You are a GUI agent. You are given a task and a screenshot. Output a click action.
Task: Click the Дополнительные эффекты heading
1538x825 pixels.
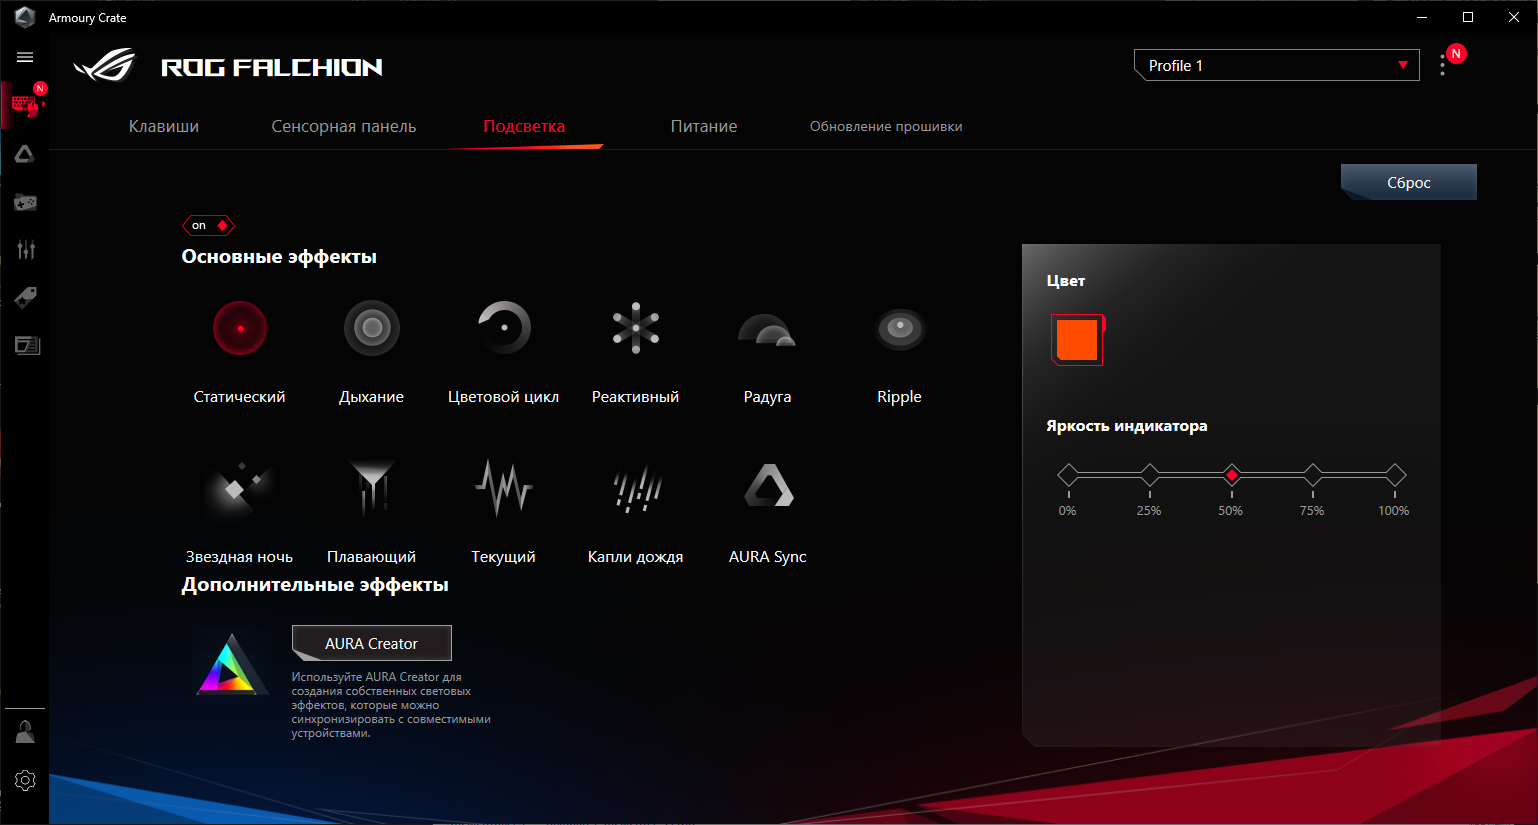tap(315, 585)
